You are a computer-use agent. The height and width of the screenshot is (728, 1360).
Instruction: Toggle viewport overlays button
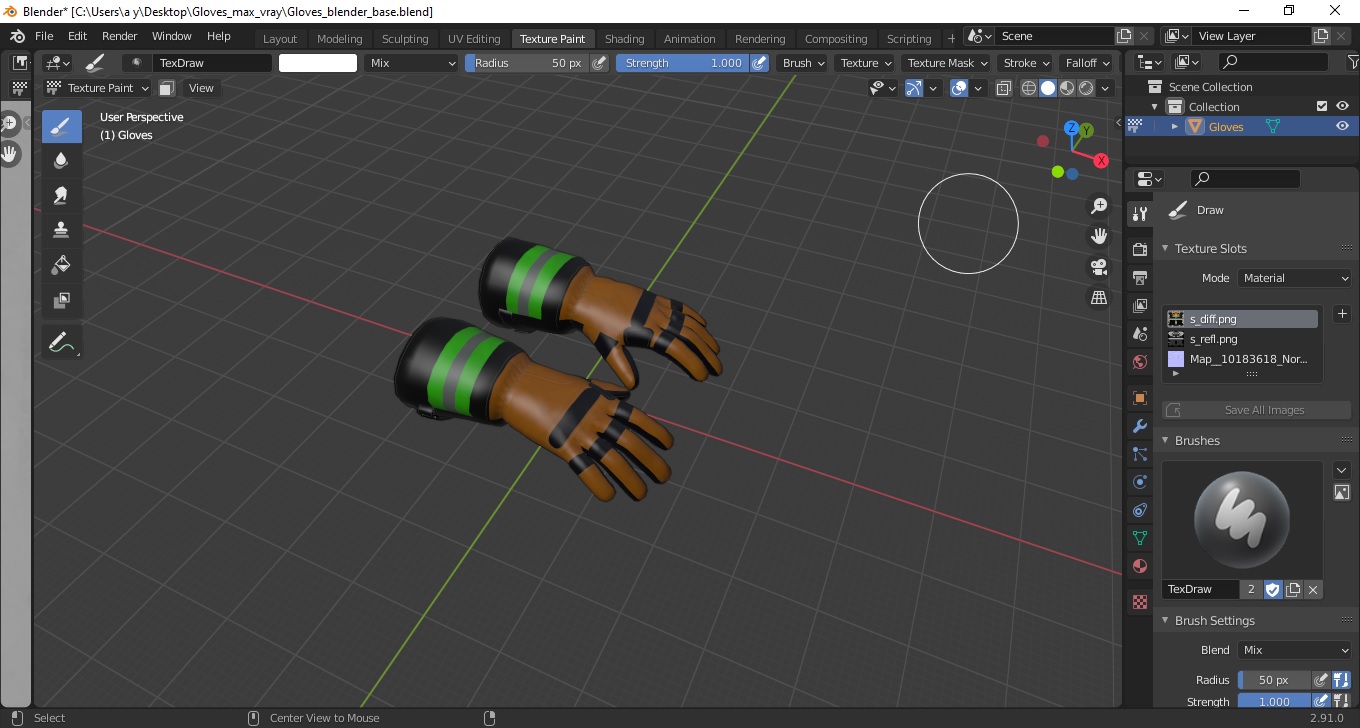click(x=958, y=88)
